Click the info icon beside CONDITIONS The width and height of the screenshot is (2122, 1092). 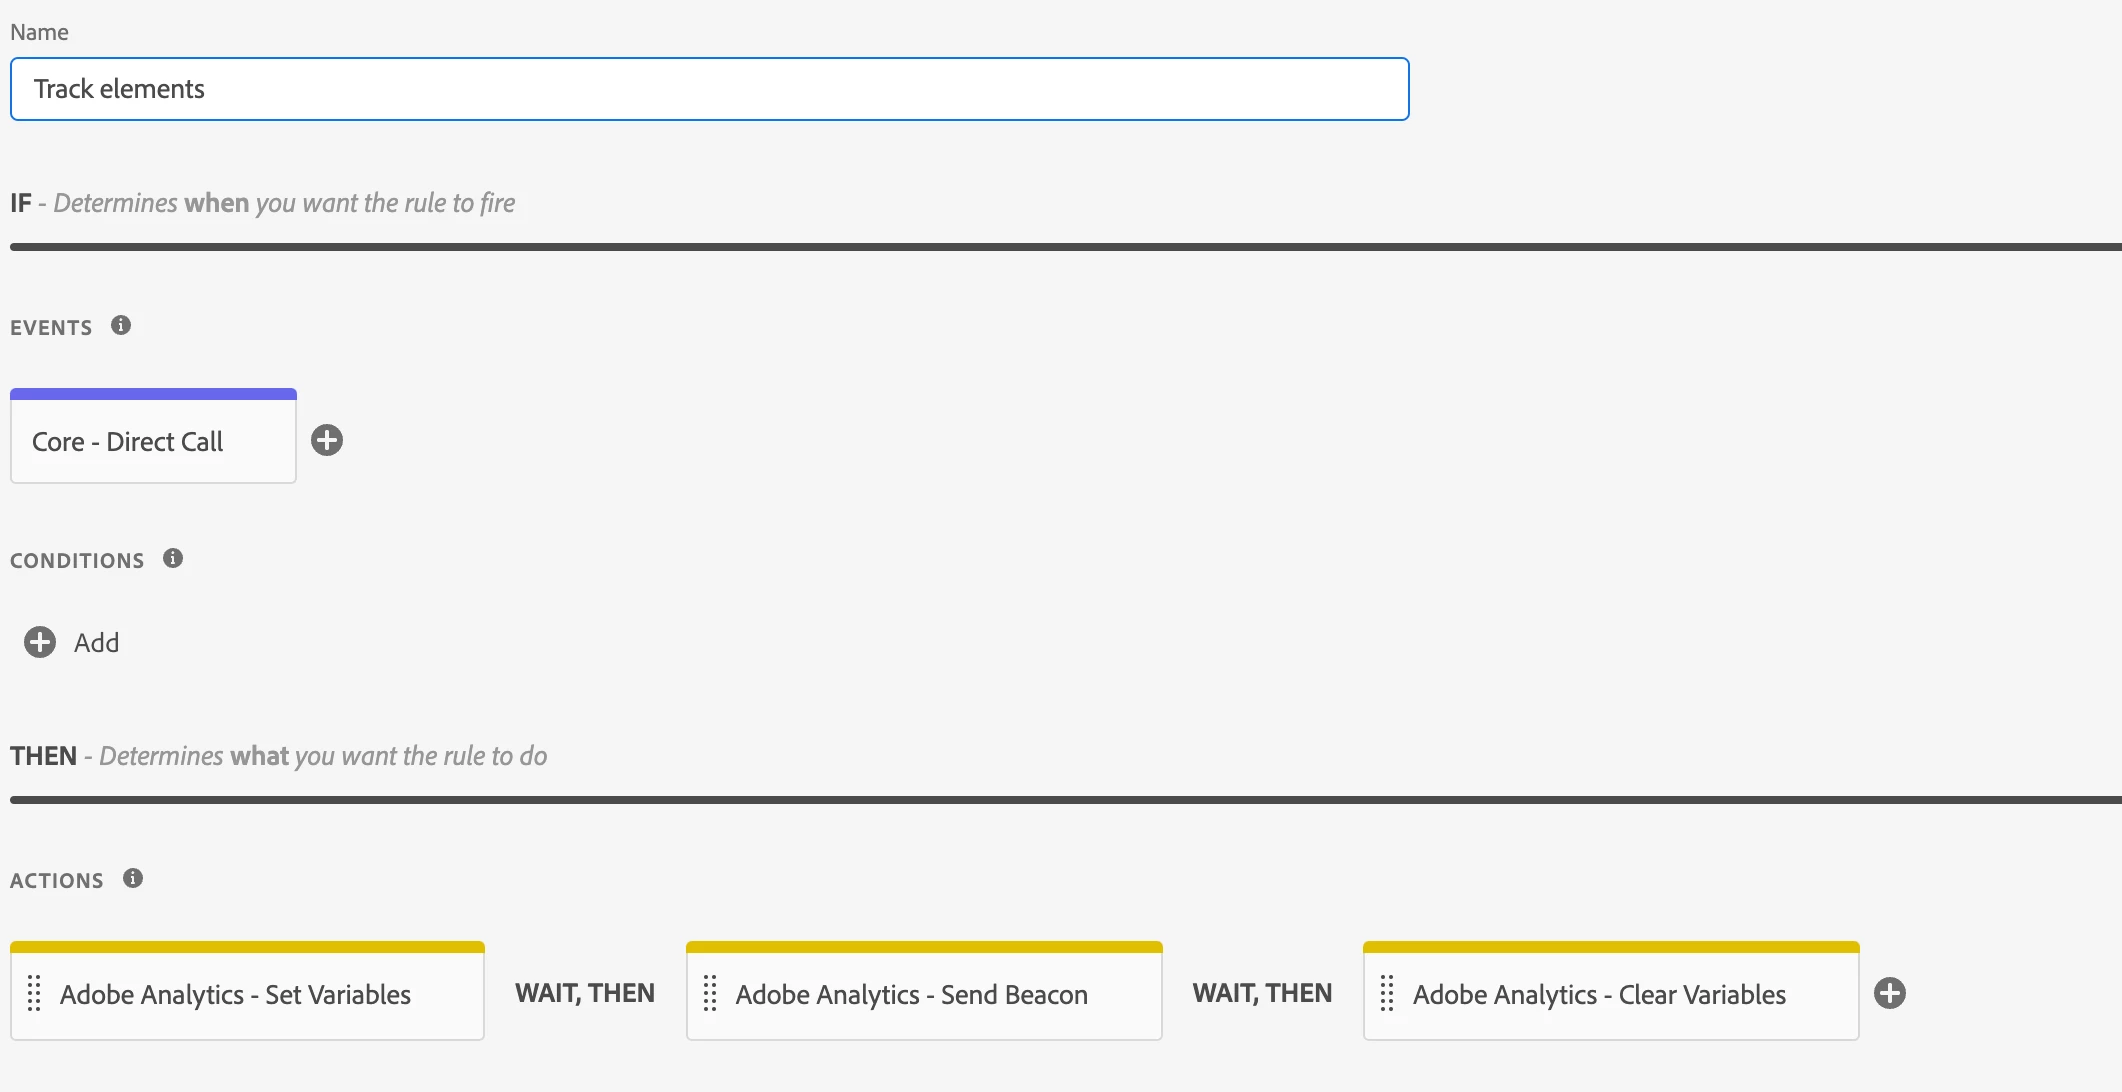coord(173,558)
